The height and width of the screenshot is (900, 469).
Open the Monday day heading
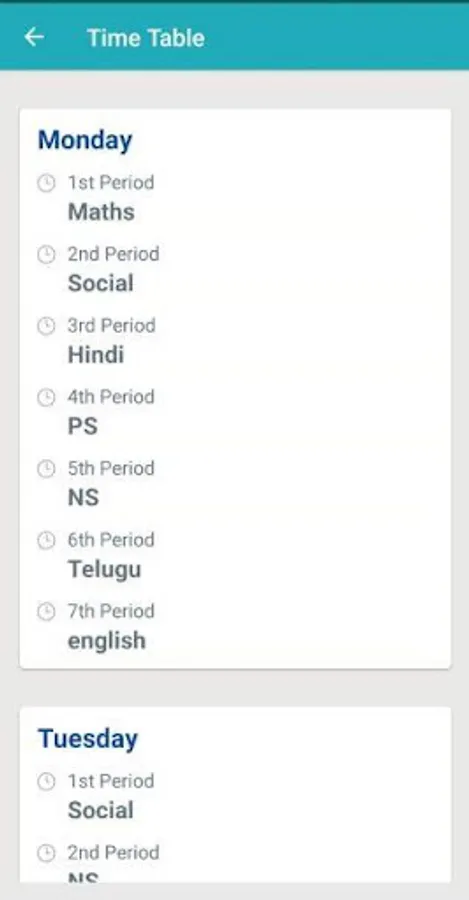coord(85,141)
